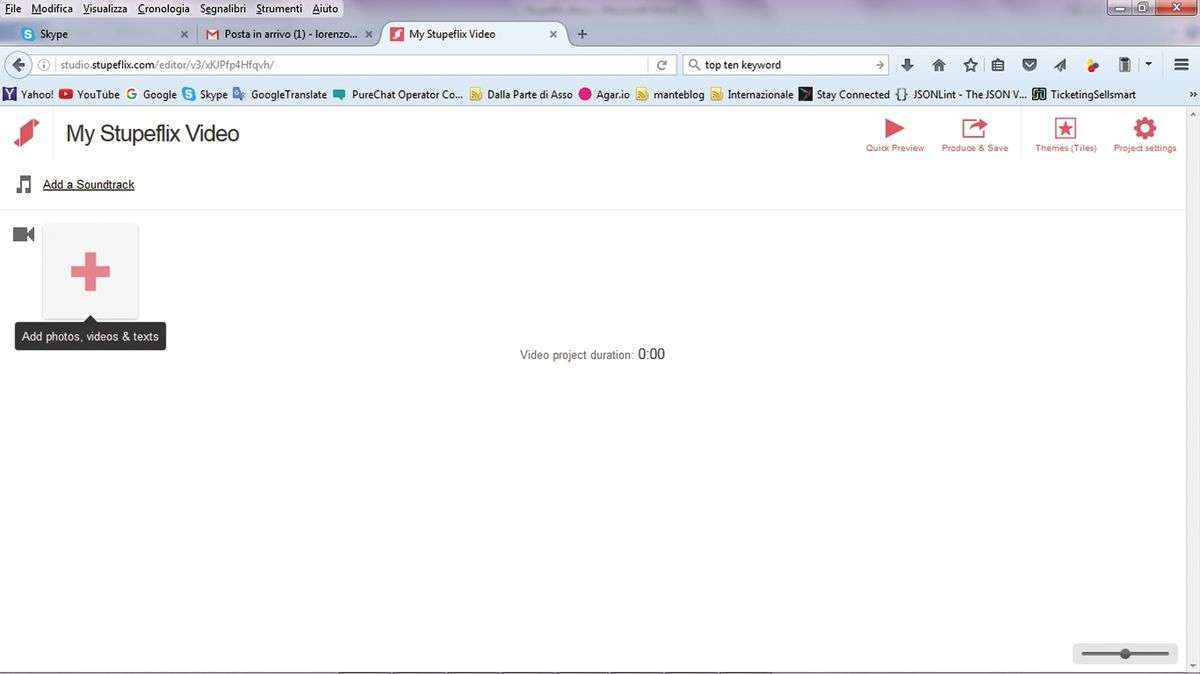This screenshot has width=1200, height=674.
Task: Click the red plus add-media tile
Action: coord(90,272)
